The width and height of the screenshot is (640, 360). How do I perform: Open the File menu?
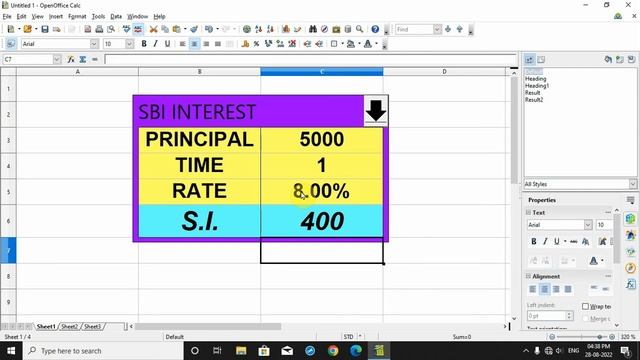[7, 16]
